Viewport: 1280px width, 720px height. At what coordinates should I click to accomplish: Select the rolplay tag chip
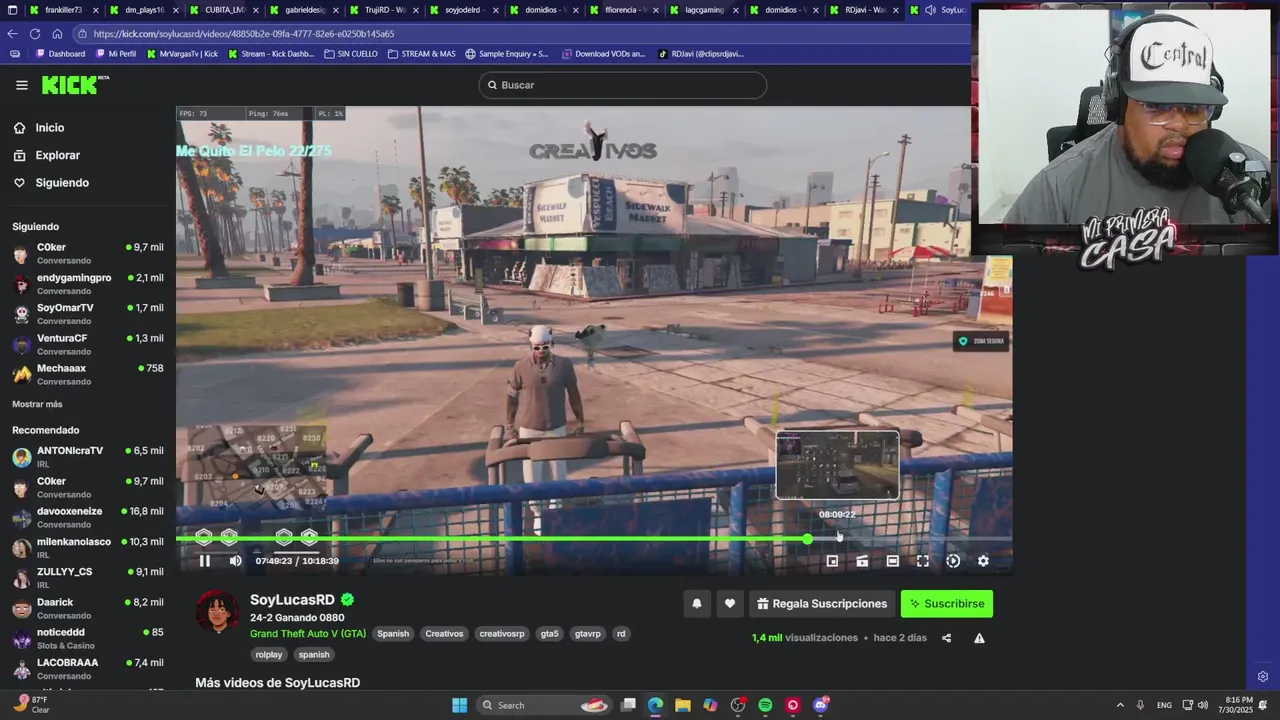(269, 655)
